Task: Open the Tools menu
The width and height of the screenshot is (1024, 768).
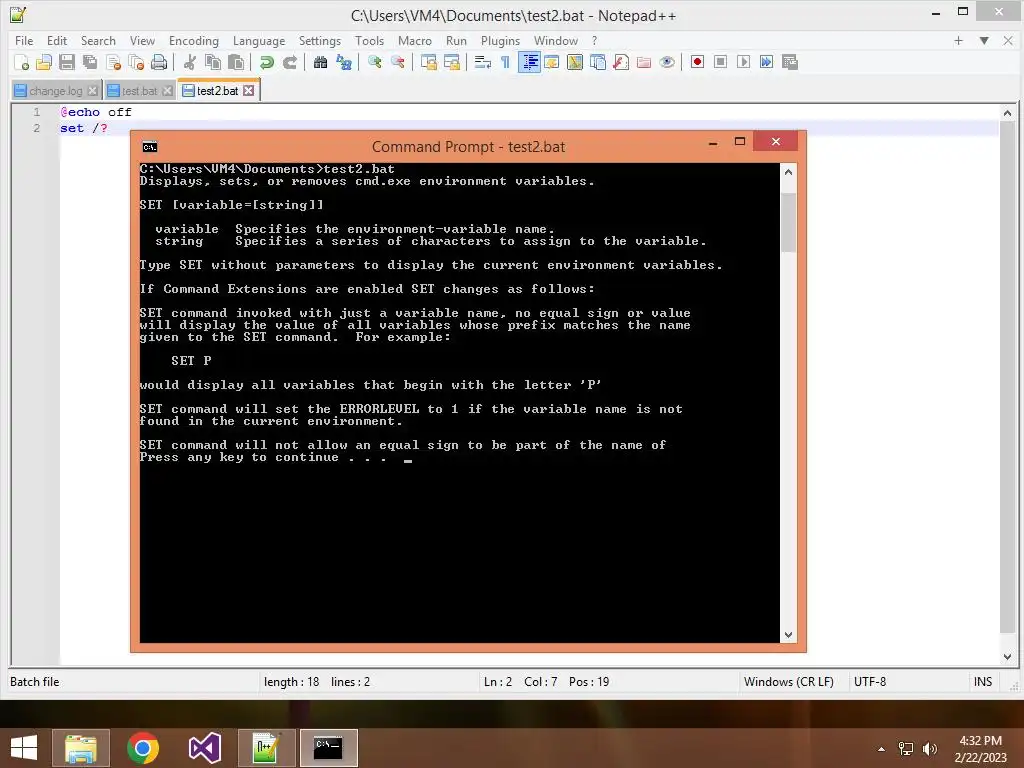Action: click(370, 40)
